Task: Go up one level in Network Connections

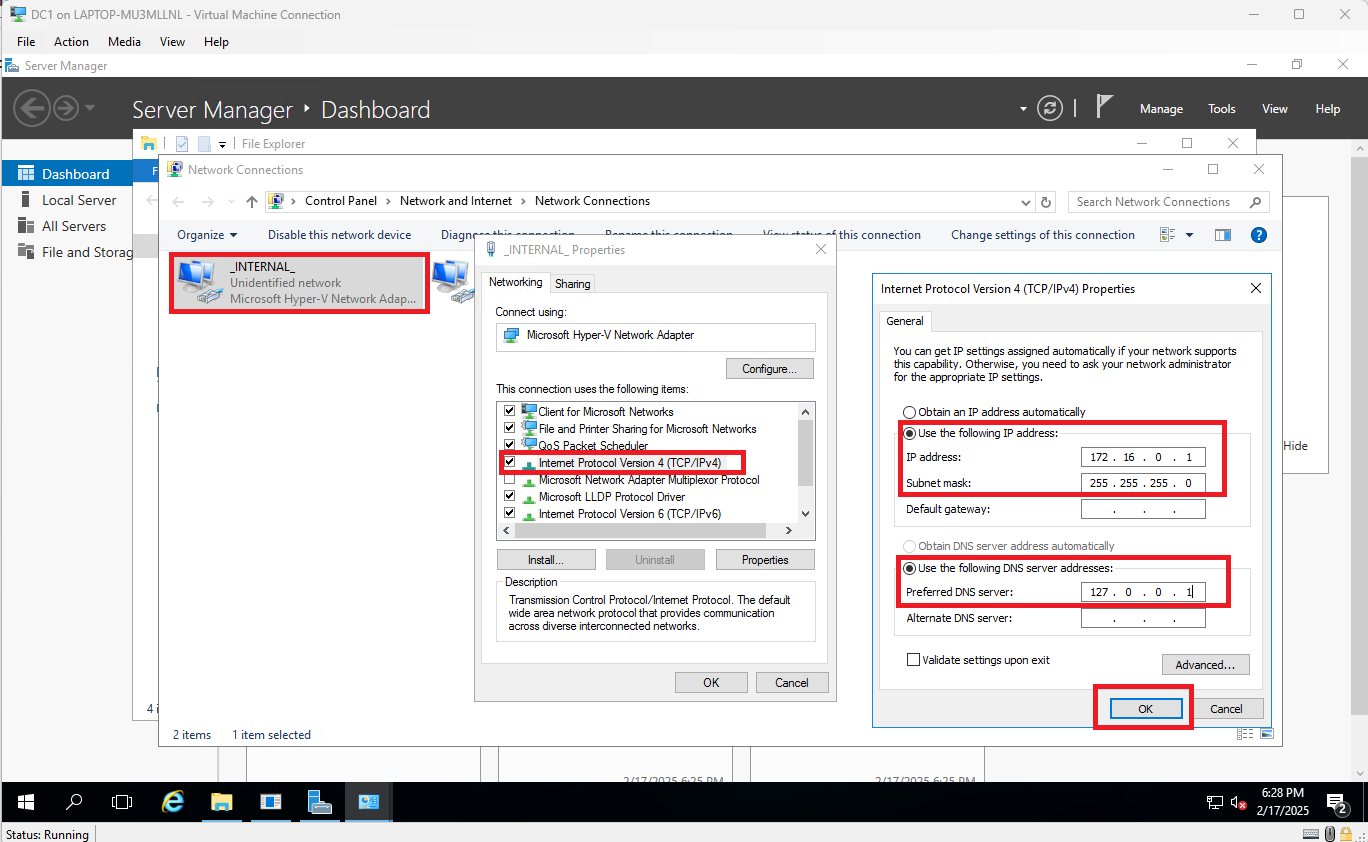Action: pyautogui.click(x=252, y=201)
